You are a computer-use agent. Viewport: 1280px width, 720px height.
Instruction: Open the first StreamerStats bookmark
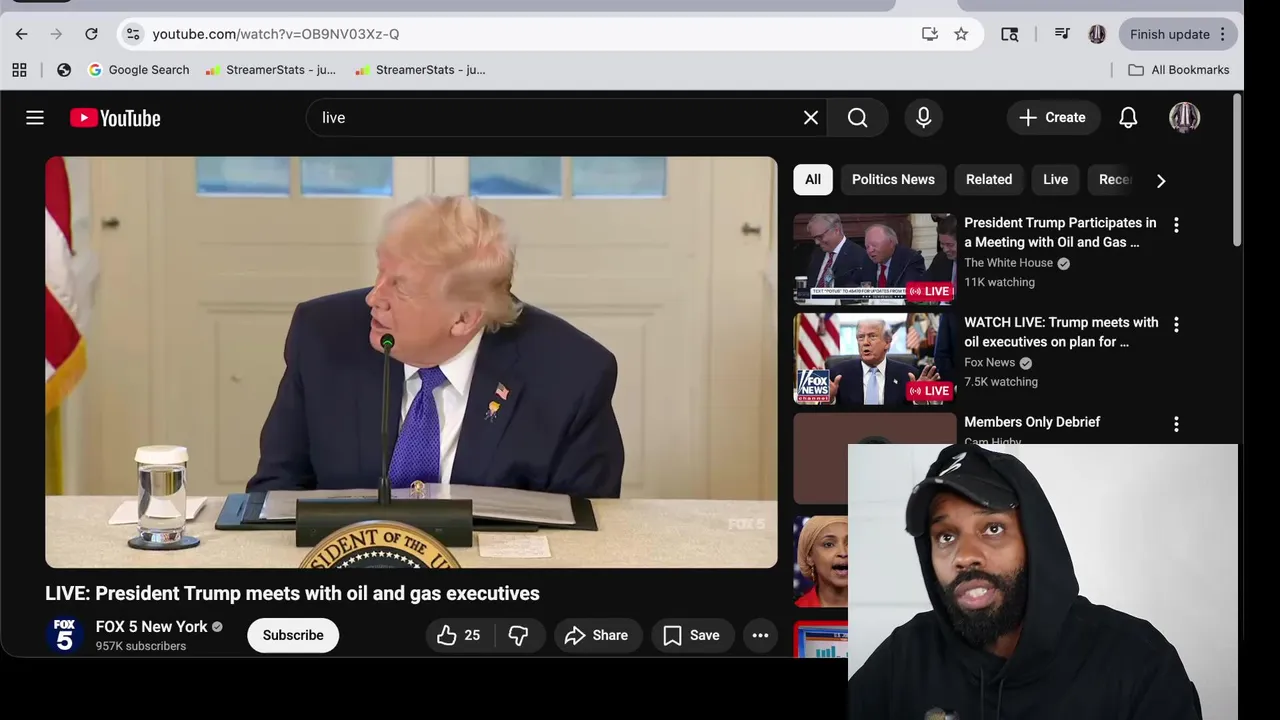click(x=271, y=70)
